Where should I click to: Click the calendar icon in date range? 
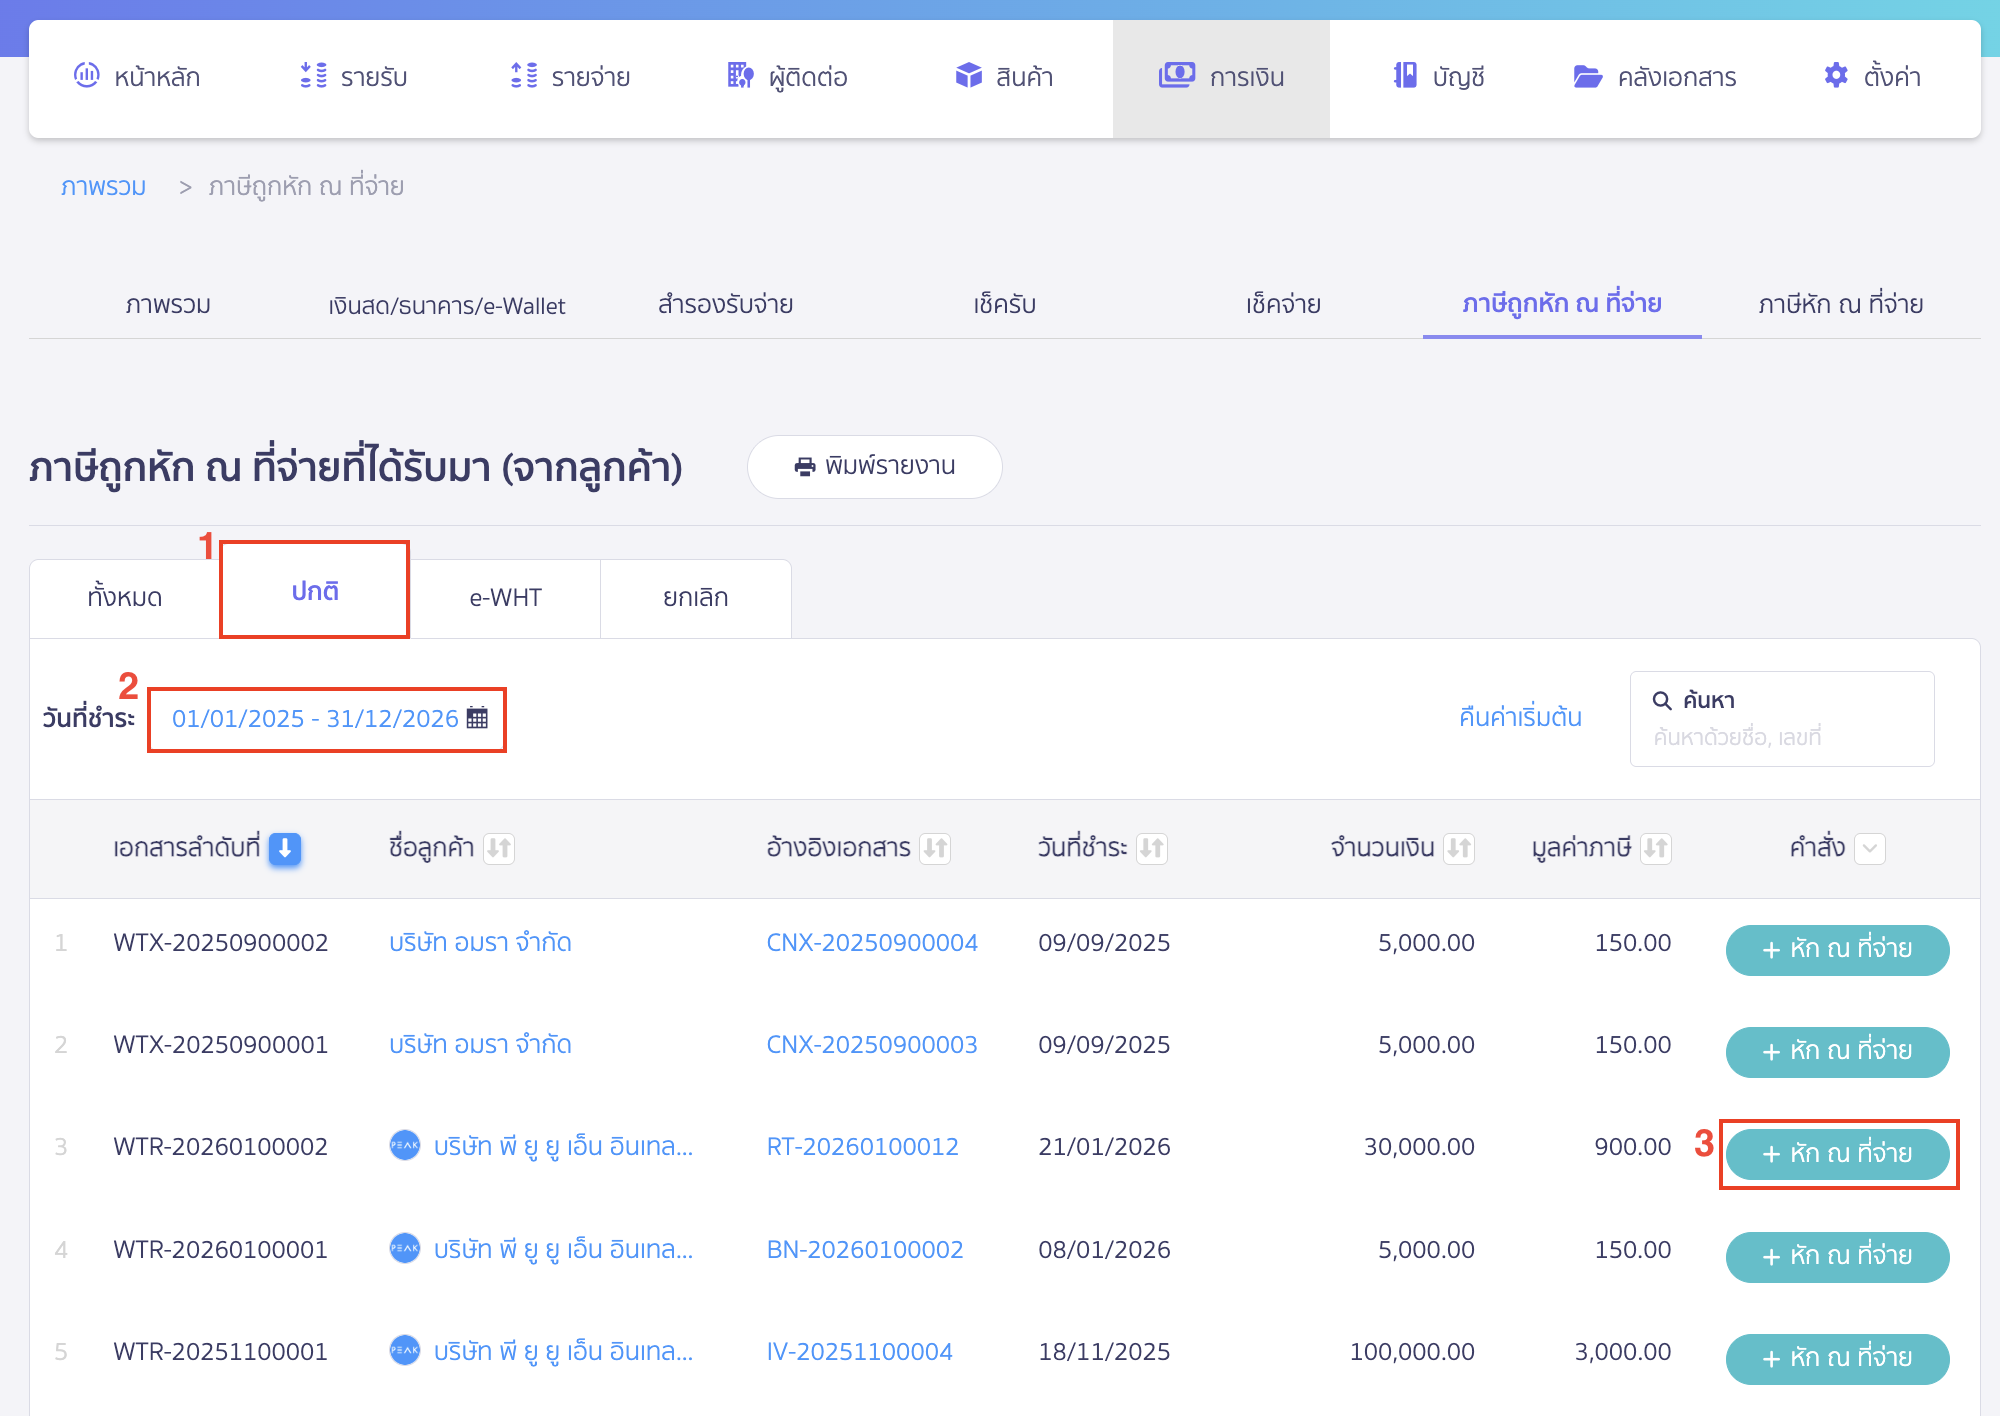pyautogui.click(x=478, y=718)
